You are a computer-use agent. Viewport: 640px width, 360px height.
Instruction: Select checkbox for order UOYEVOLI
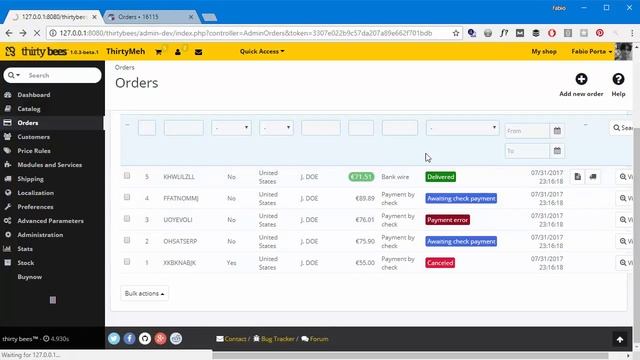coord(127,219)
